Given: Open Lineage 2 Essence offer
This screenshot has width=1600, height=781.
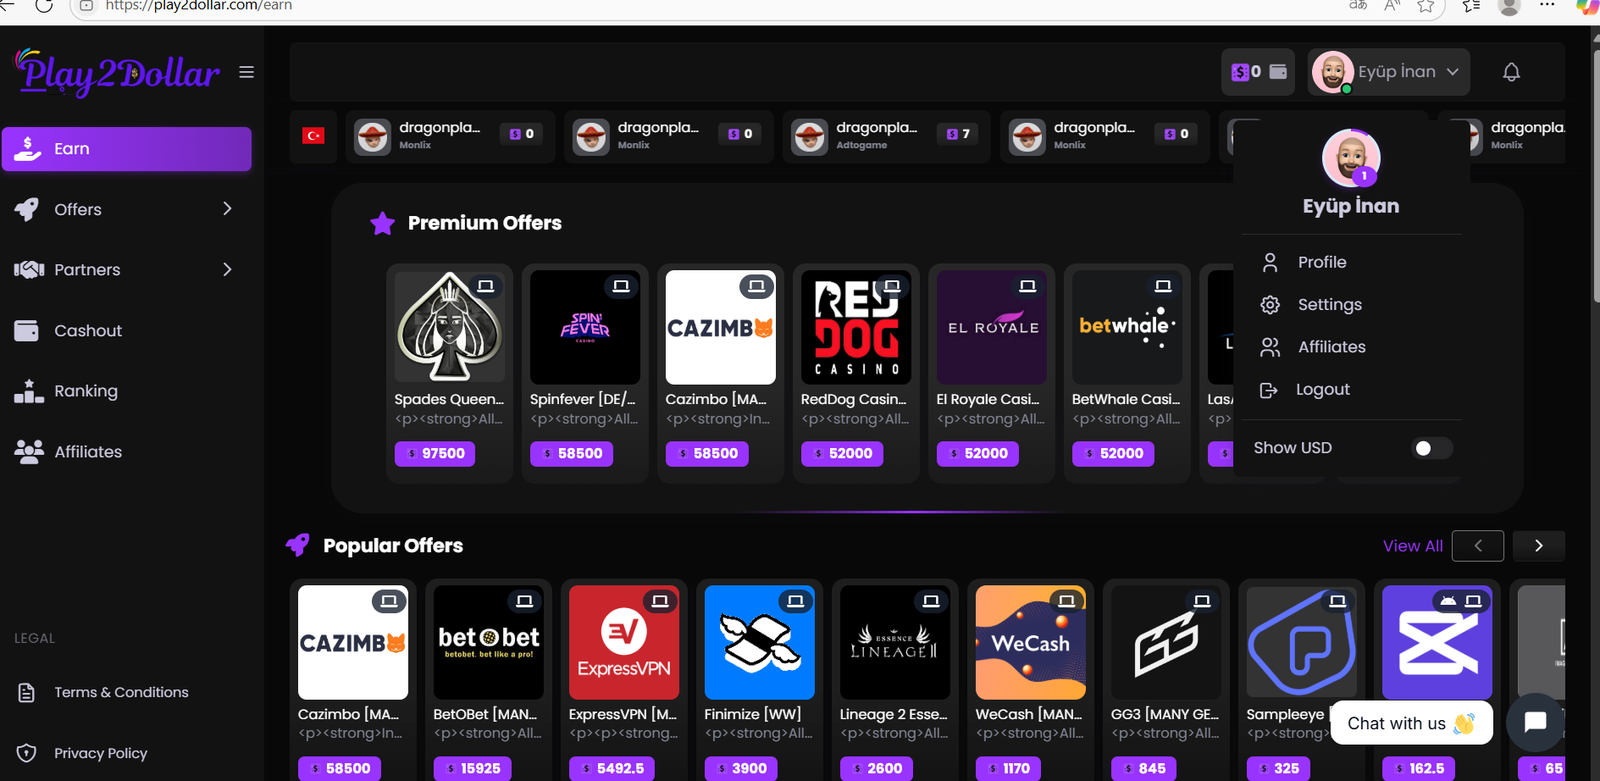Looking at the screenshot, I should 895,680.
